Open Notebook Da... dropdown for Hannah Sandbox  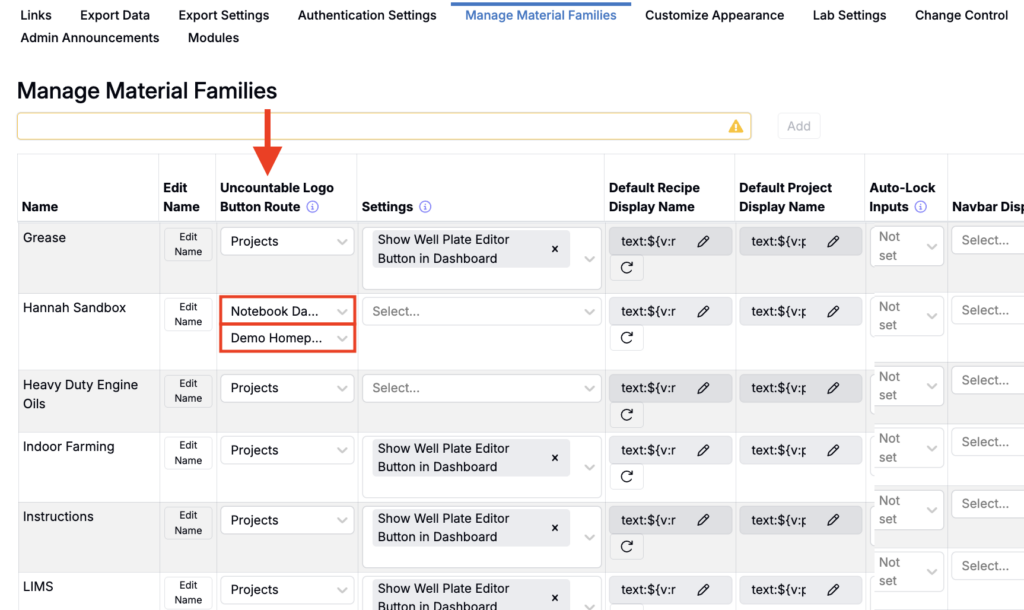pos(287,312)
